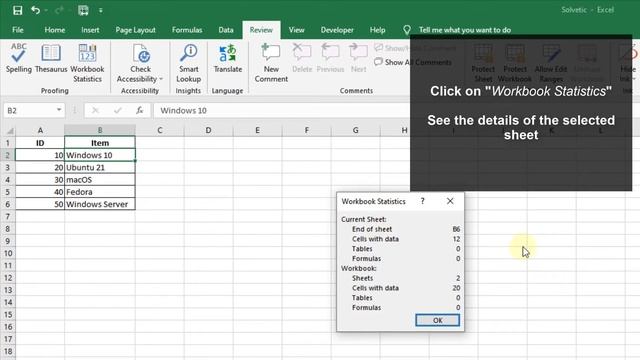Select column A header

(x=40, y=130)
